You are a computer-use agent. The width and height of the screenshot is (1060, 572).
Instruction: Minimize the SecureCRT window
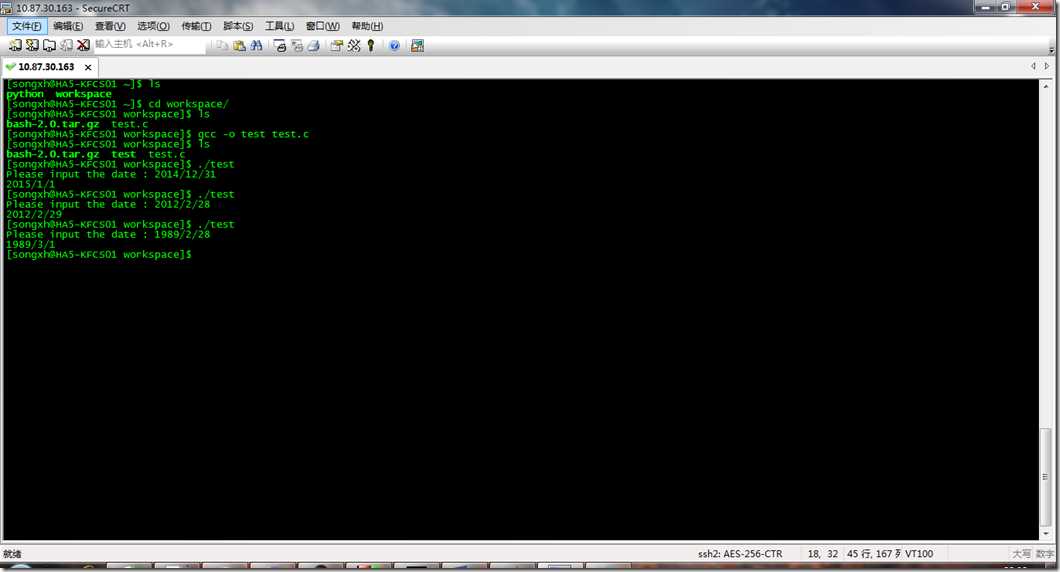coord(985,7)
